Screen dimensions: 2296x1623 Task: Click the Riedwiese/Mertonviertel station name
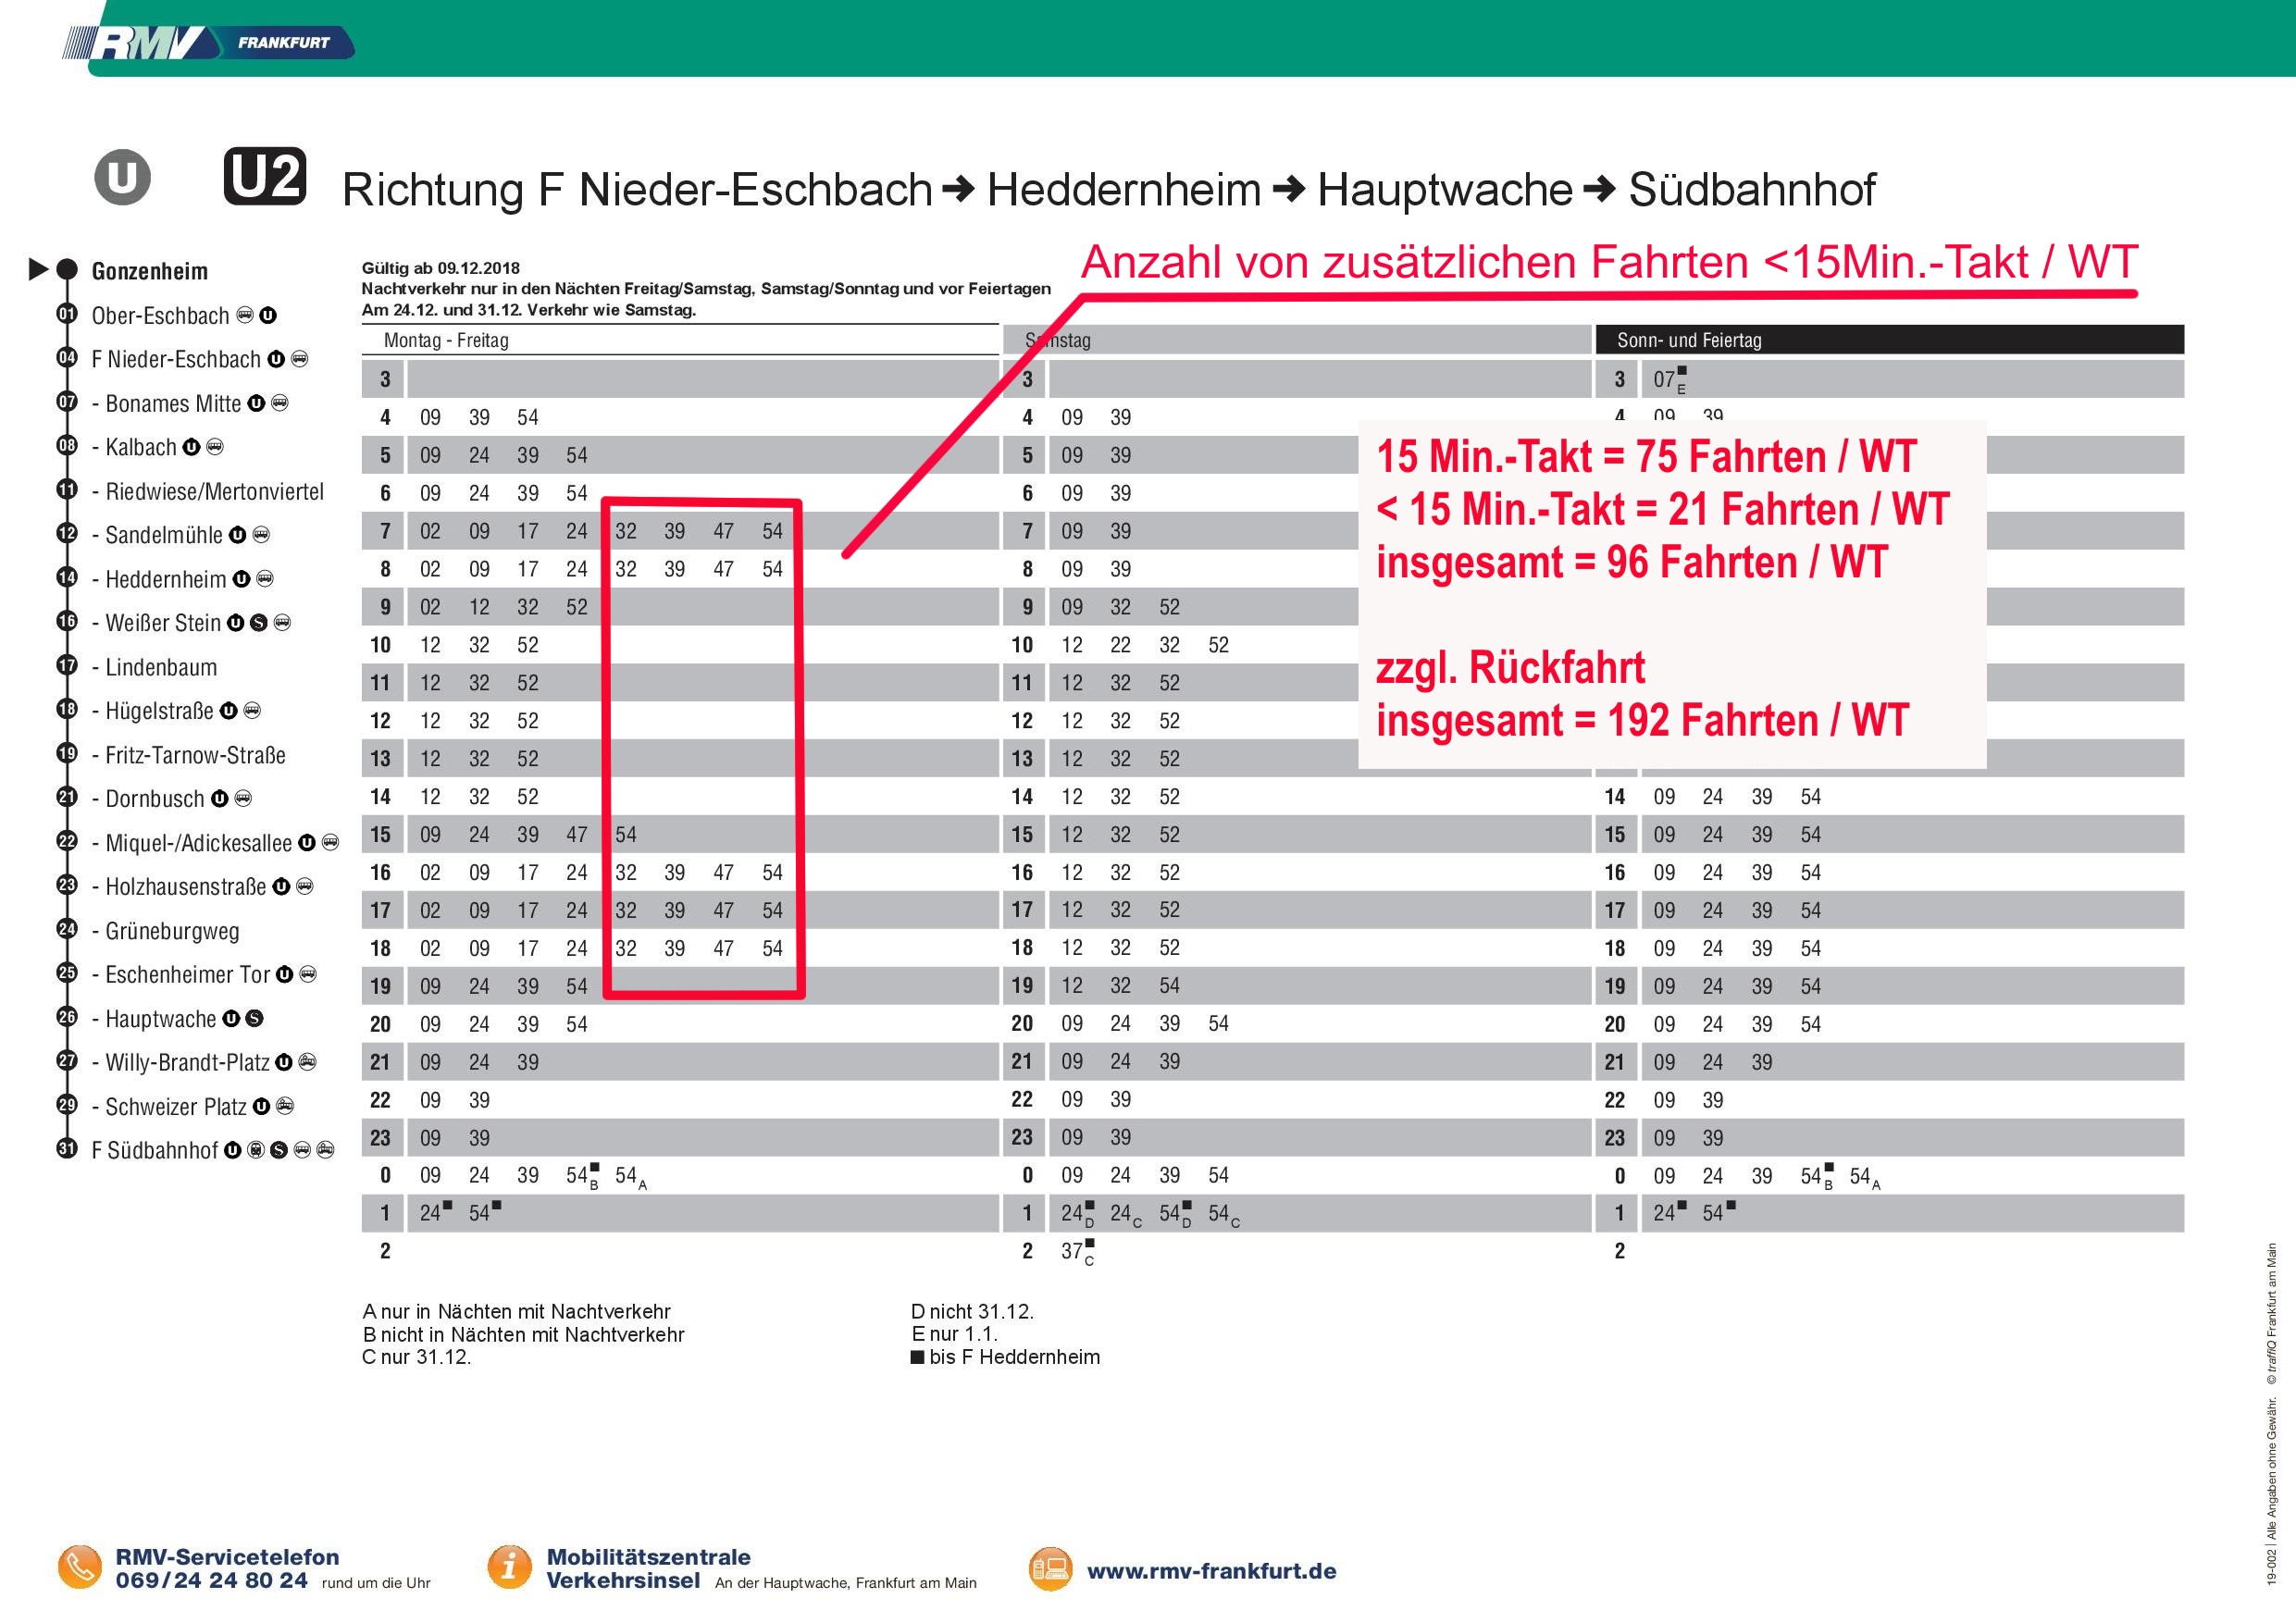[215, 492]
